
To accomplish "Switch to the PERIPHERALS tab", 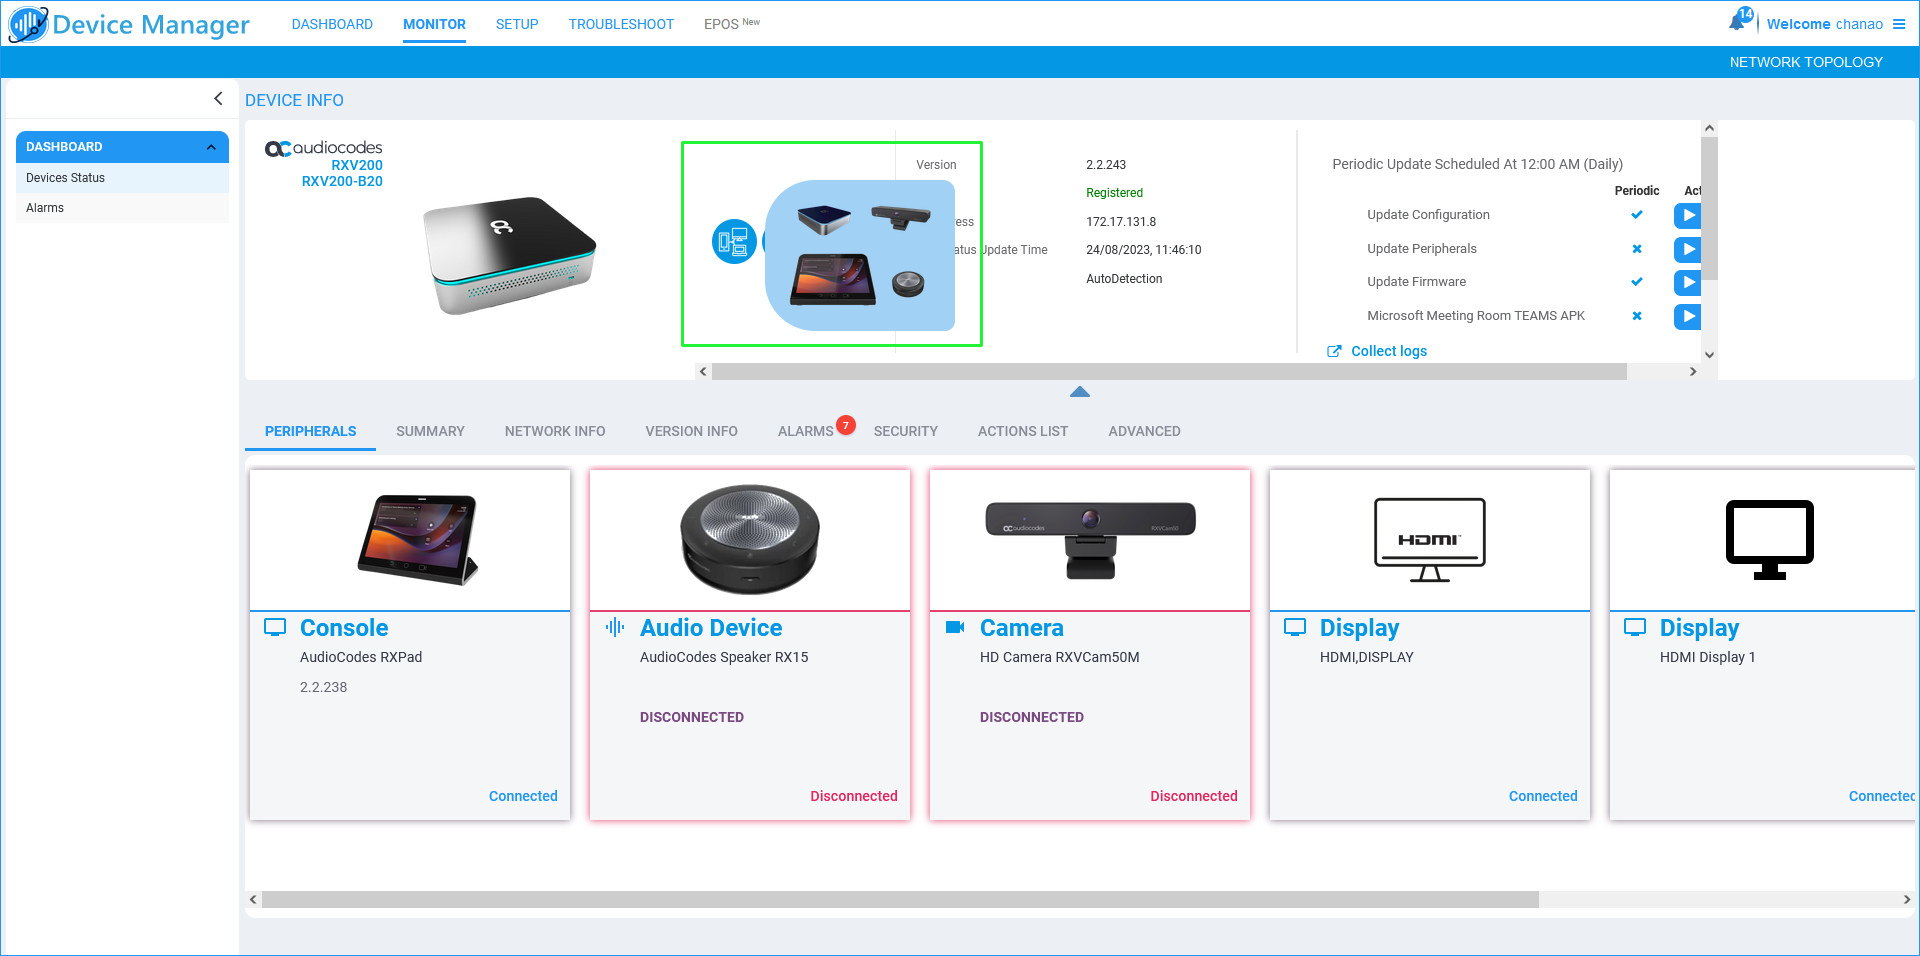I will [310, 431].
